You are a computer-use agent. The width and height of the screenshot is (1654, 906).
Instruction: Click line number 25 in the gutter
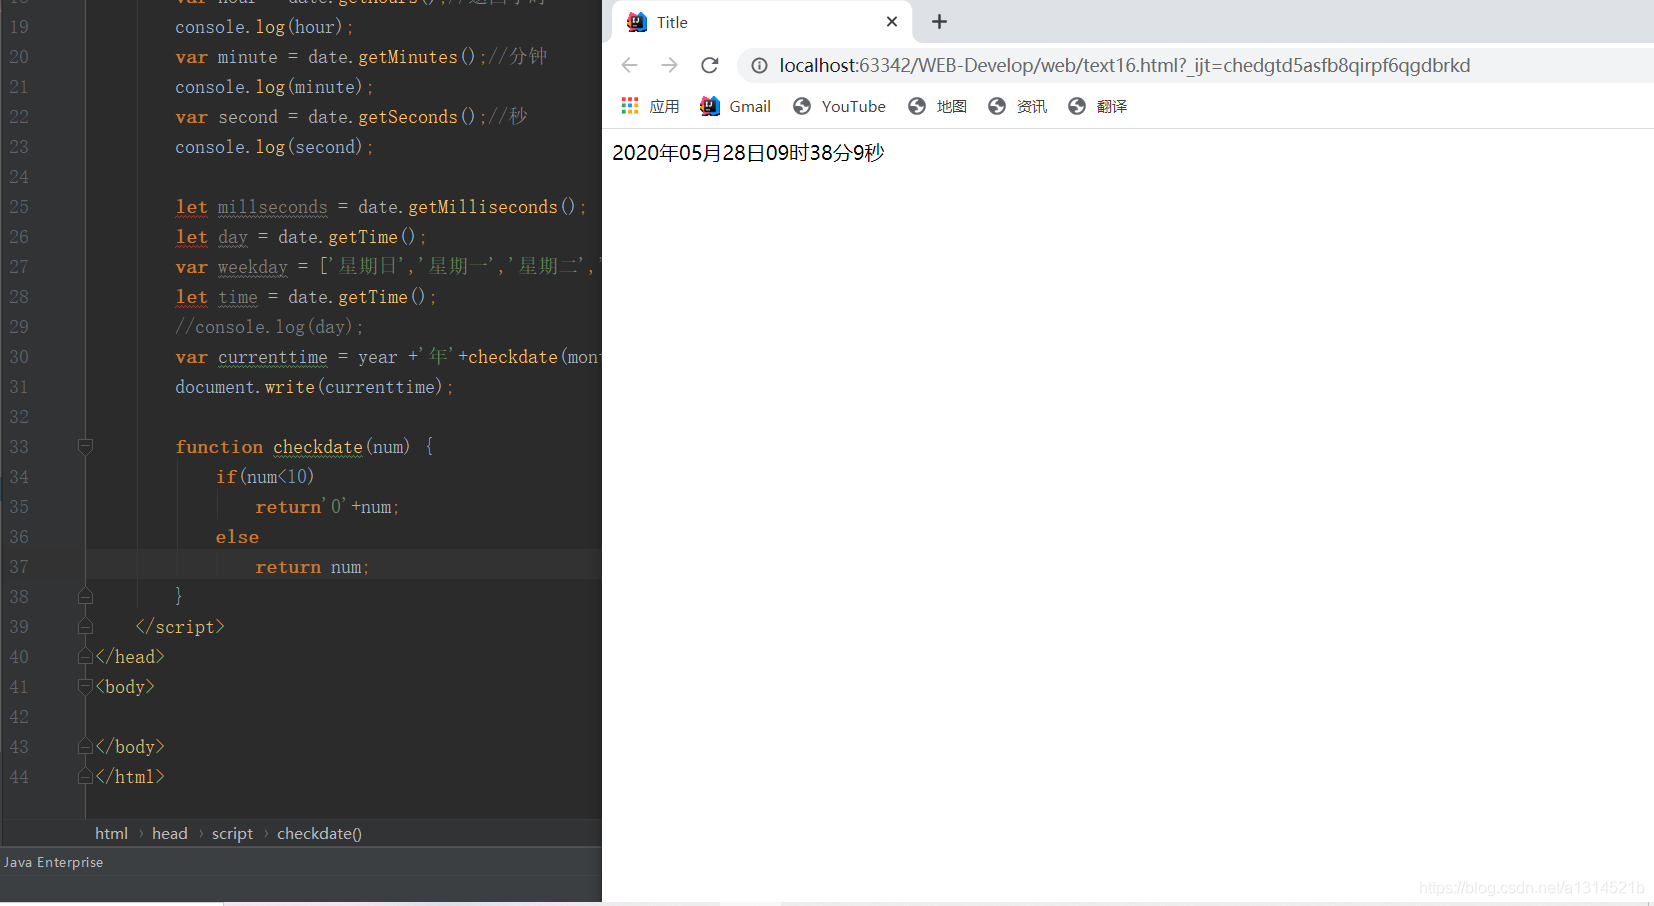(19, 207)
